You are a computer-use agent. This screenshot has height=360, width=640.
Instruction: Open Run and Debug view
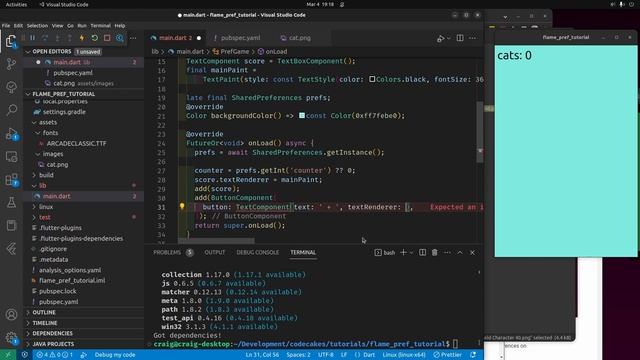[x=11, y=134]
